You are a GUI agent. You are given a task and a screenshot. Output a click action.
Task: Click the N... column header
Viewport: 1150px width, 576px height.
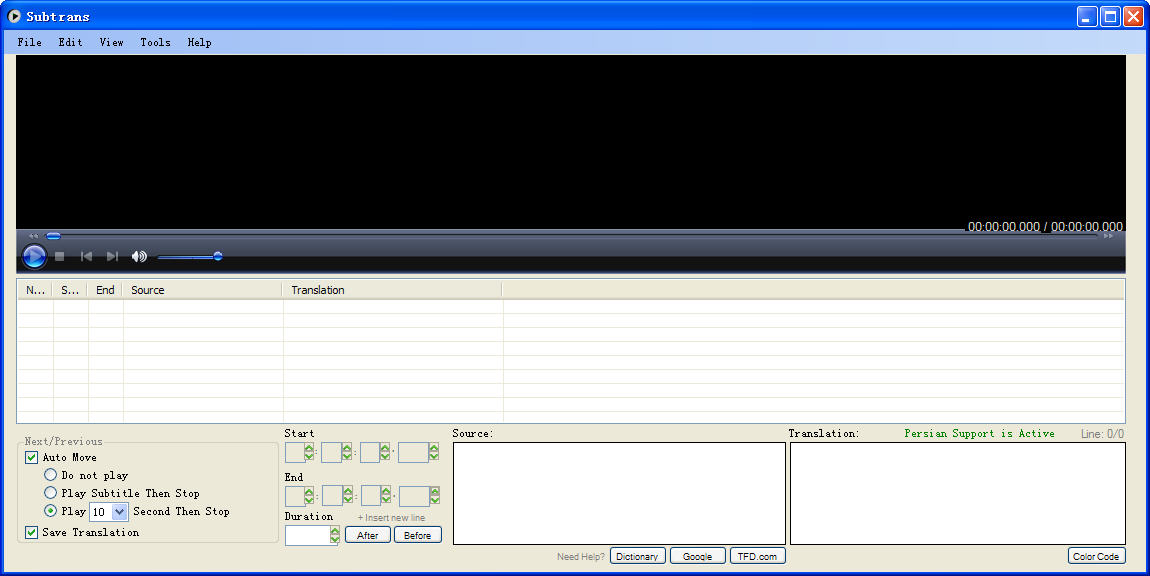[35, 290]
